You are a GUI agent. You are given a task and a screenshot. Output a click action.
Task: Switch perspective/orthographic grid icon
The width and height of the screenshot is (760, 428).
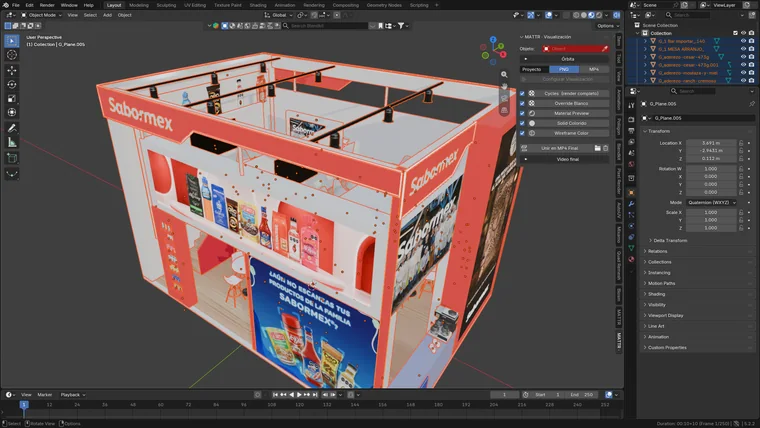tap(504, 110)
